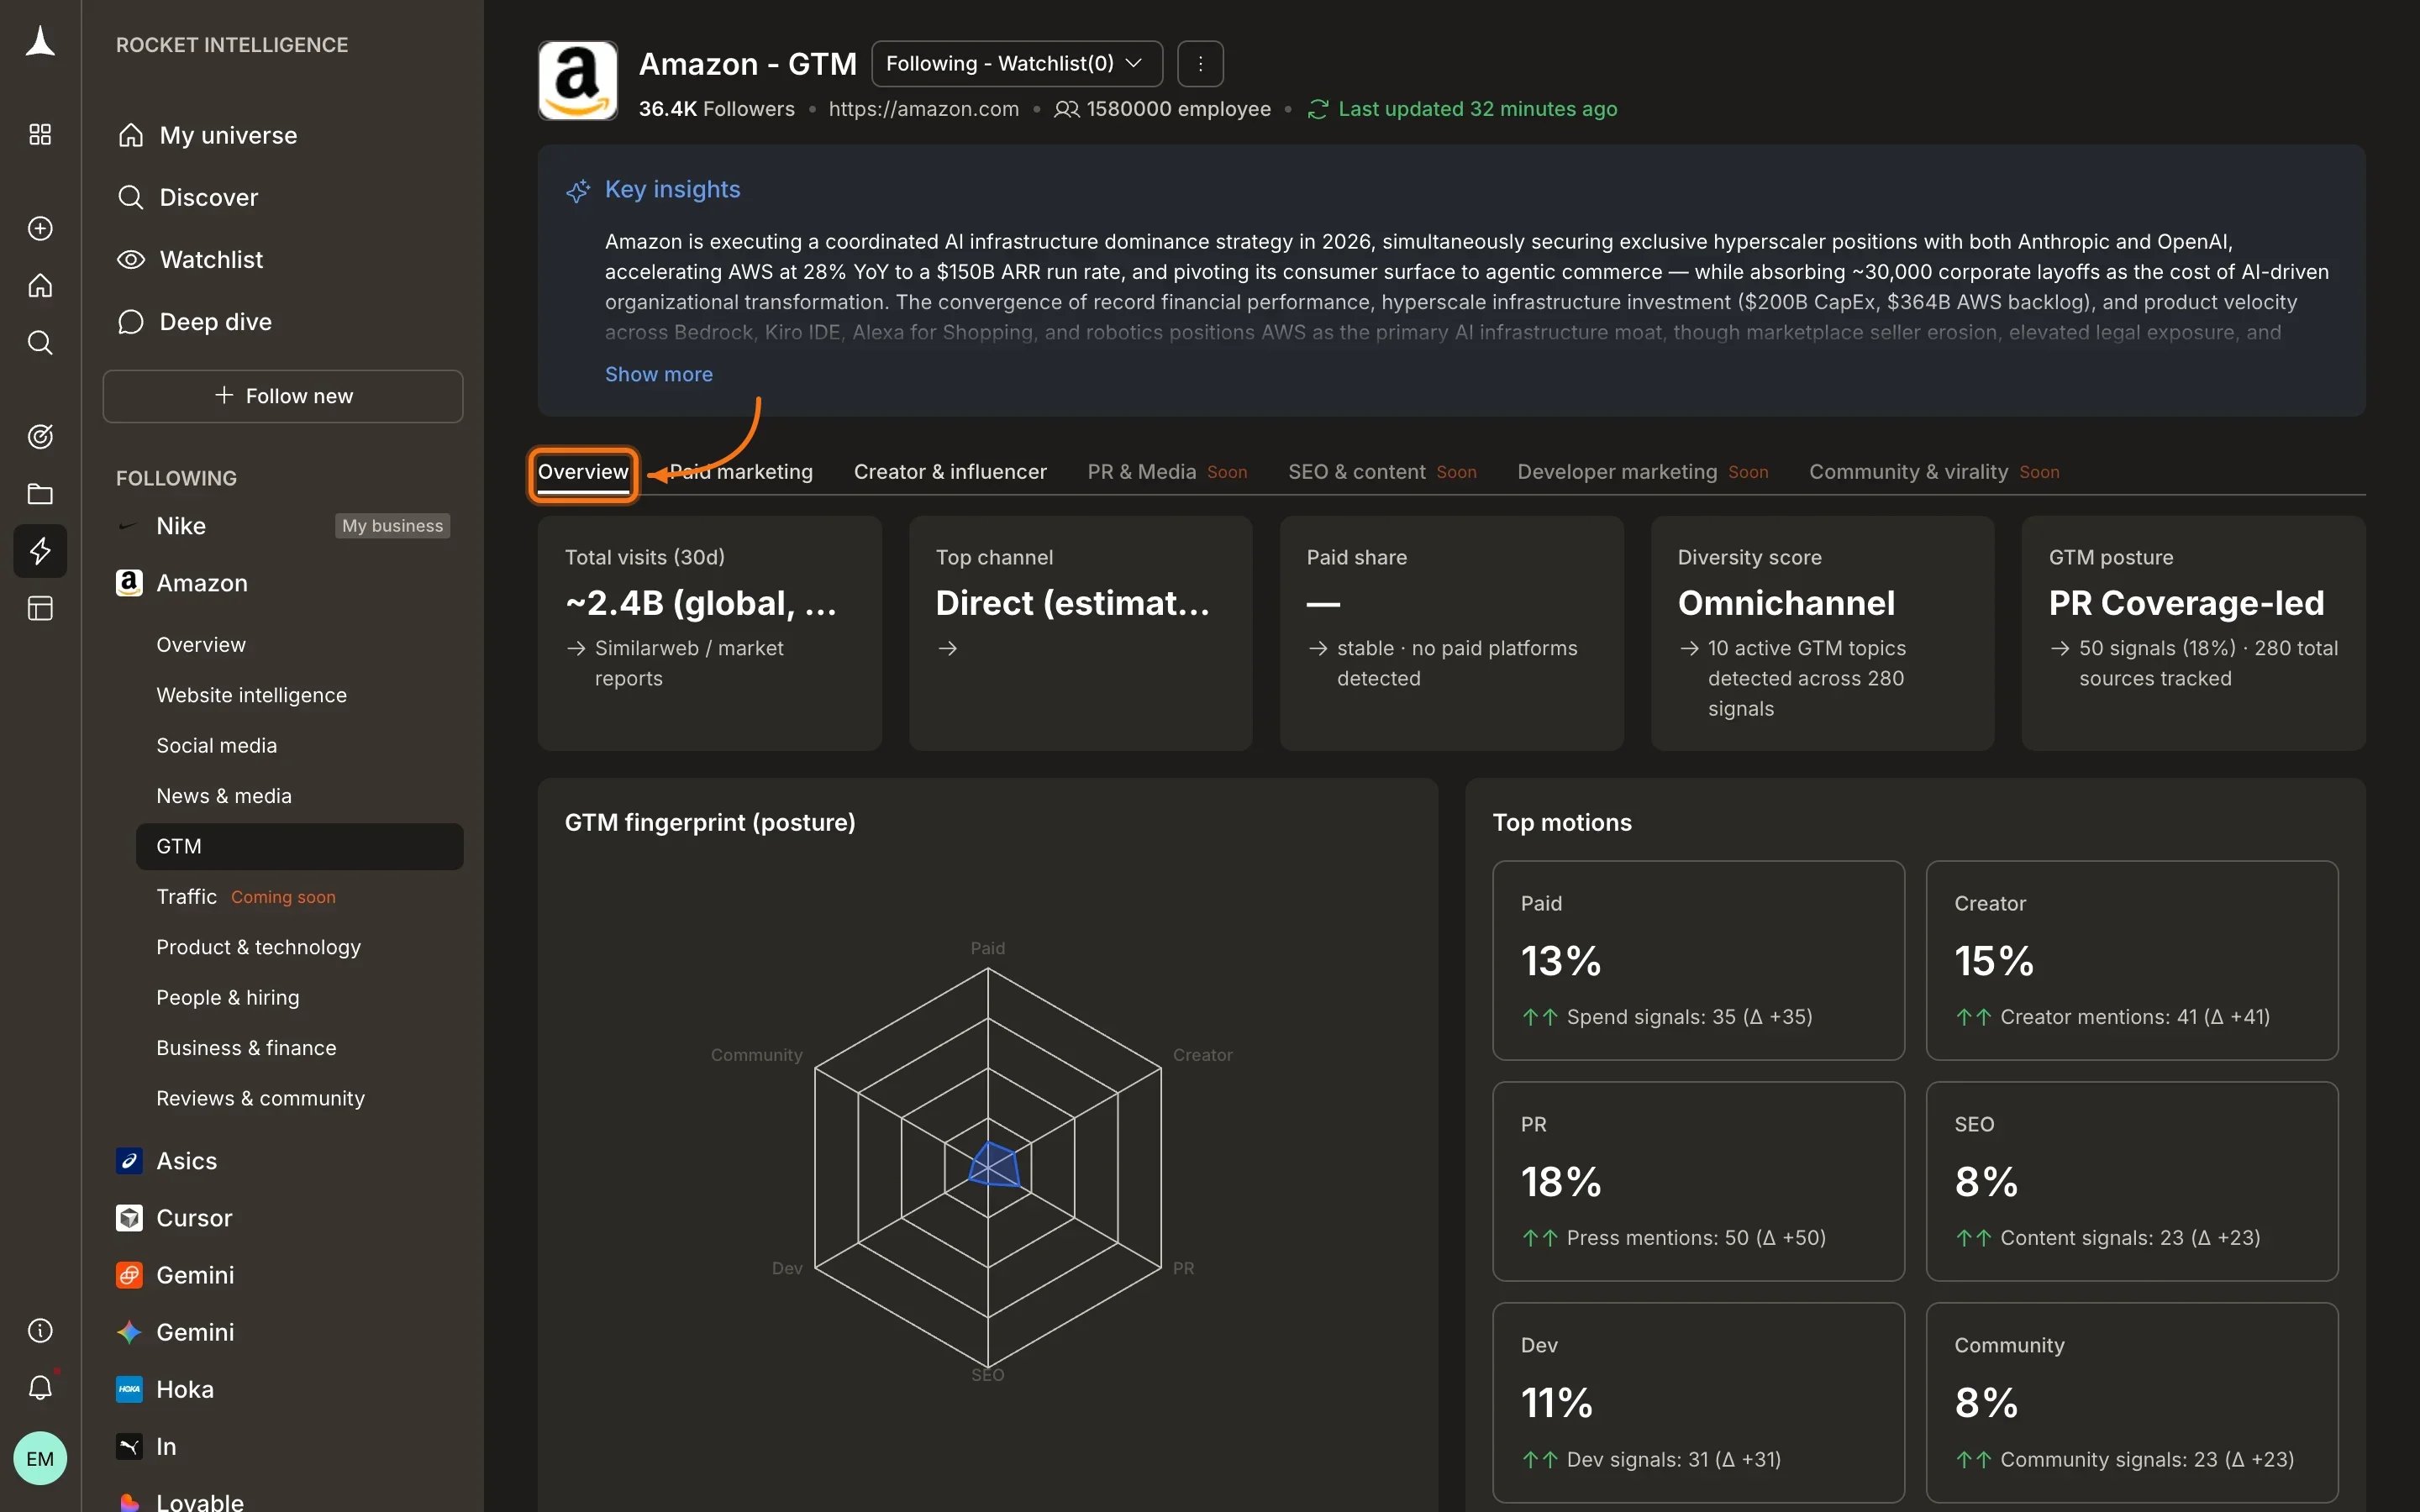Screen dimensions: 2420x1512
Task: Click the Hoka logo icon in the sidebar
Action: (x=129, y=1389)
